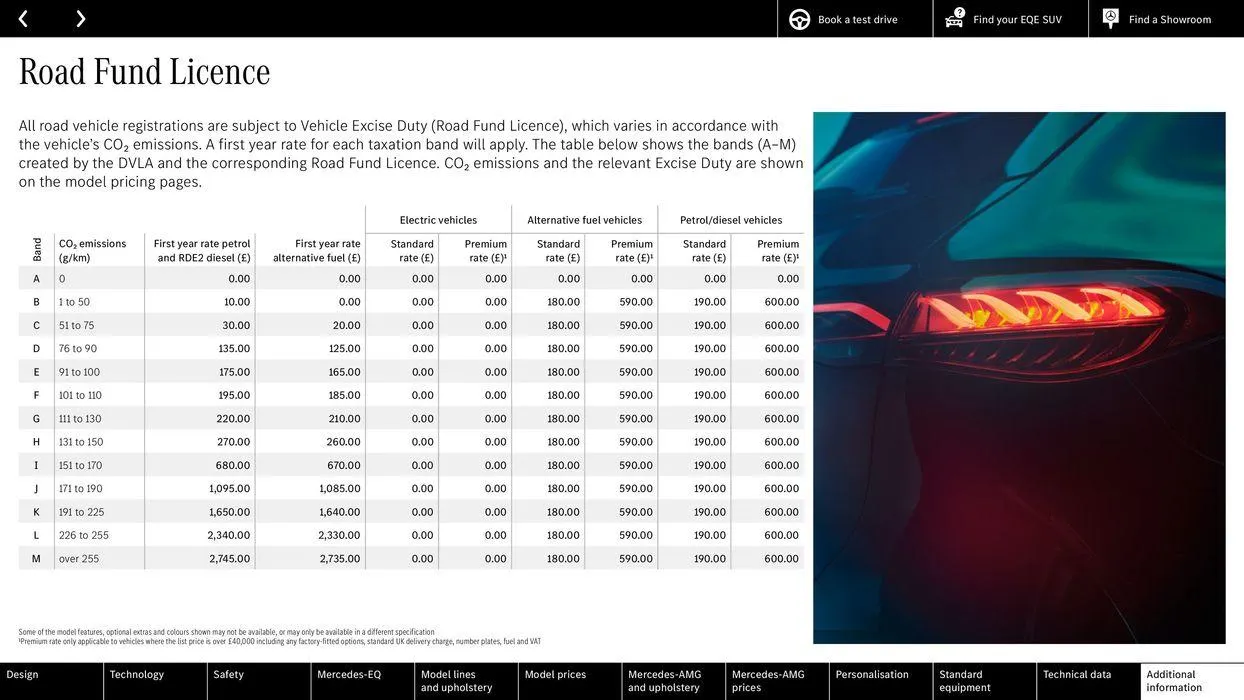Switch to the Personalisation tab
1244x700 pixels.
tap(881, 681)
